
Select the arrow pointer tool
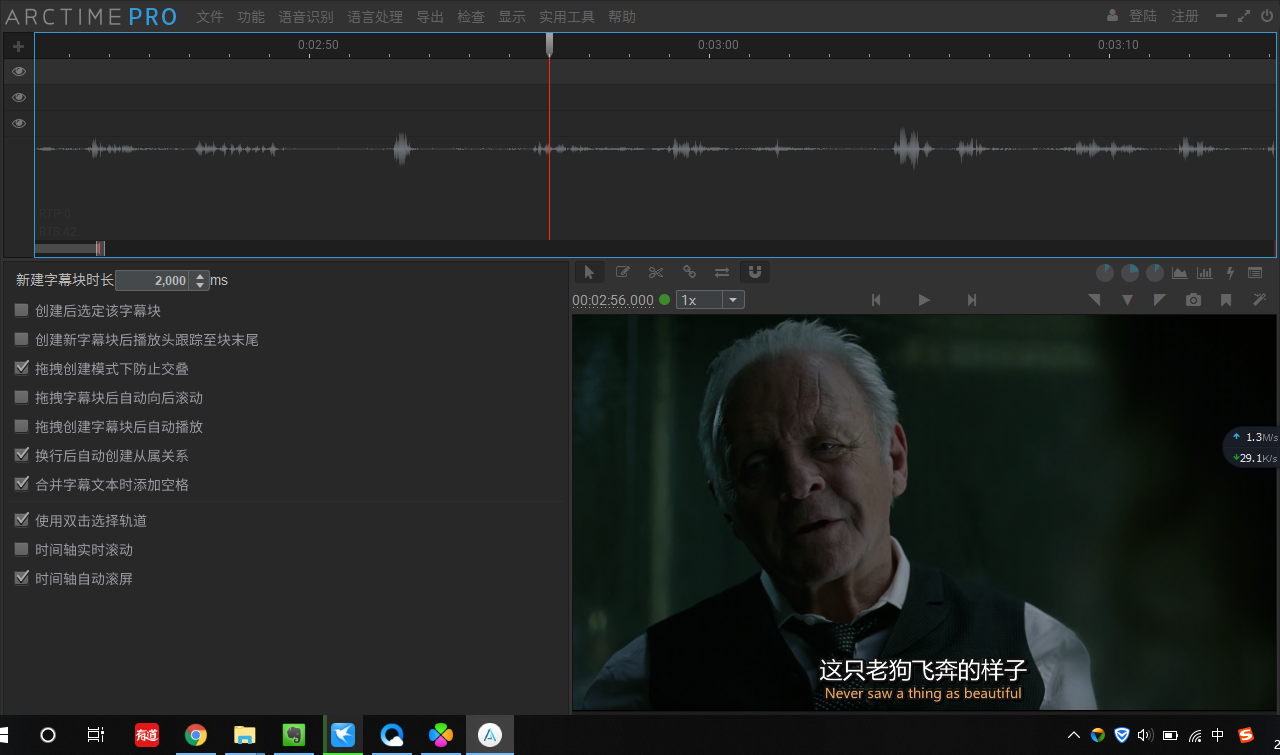click(589, 272)
